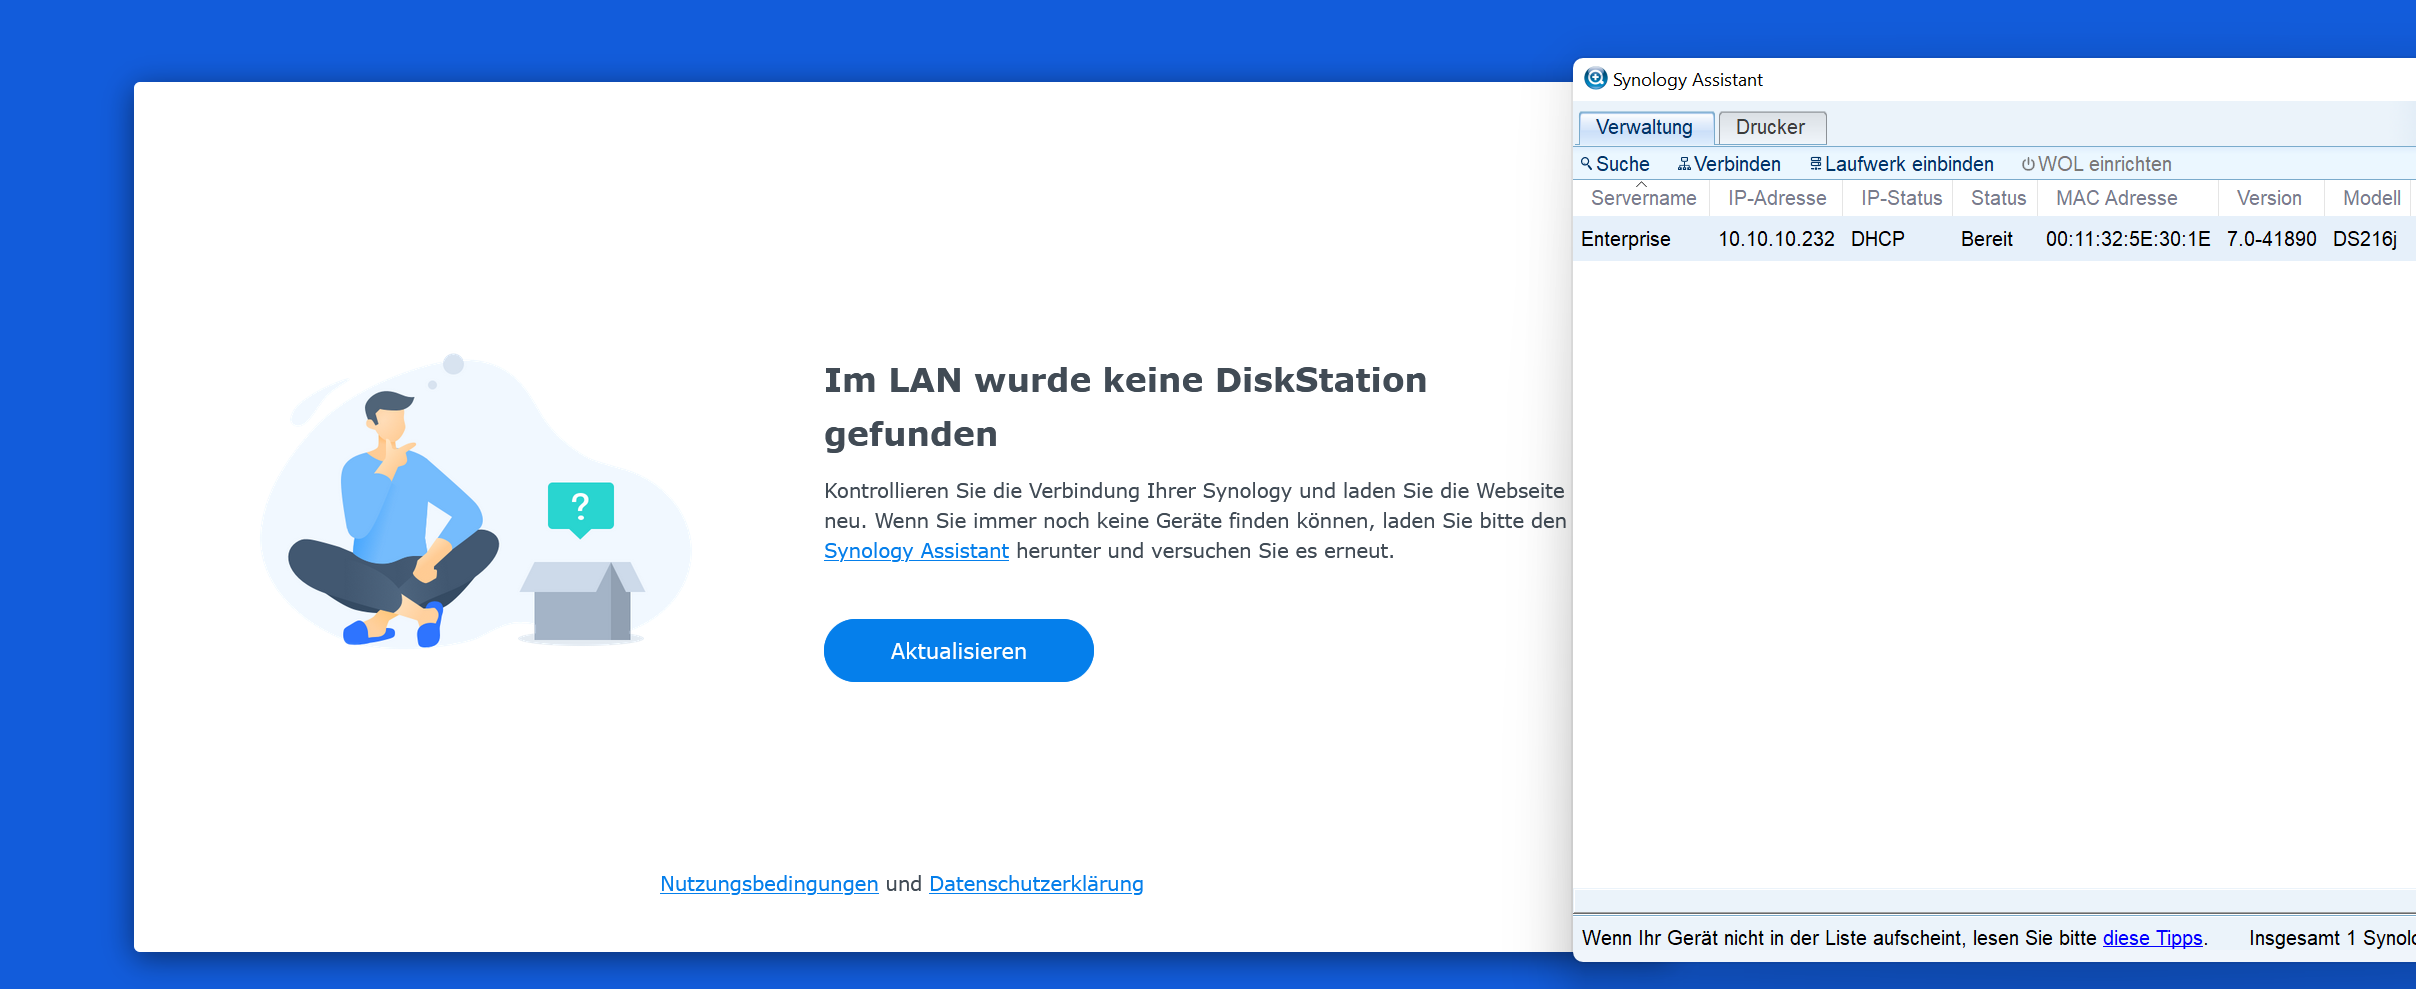Screen dimensions: 2416x989
Task: Sort by the IP-Status column header
Action: (x=1900, y=198)
